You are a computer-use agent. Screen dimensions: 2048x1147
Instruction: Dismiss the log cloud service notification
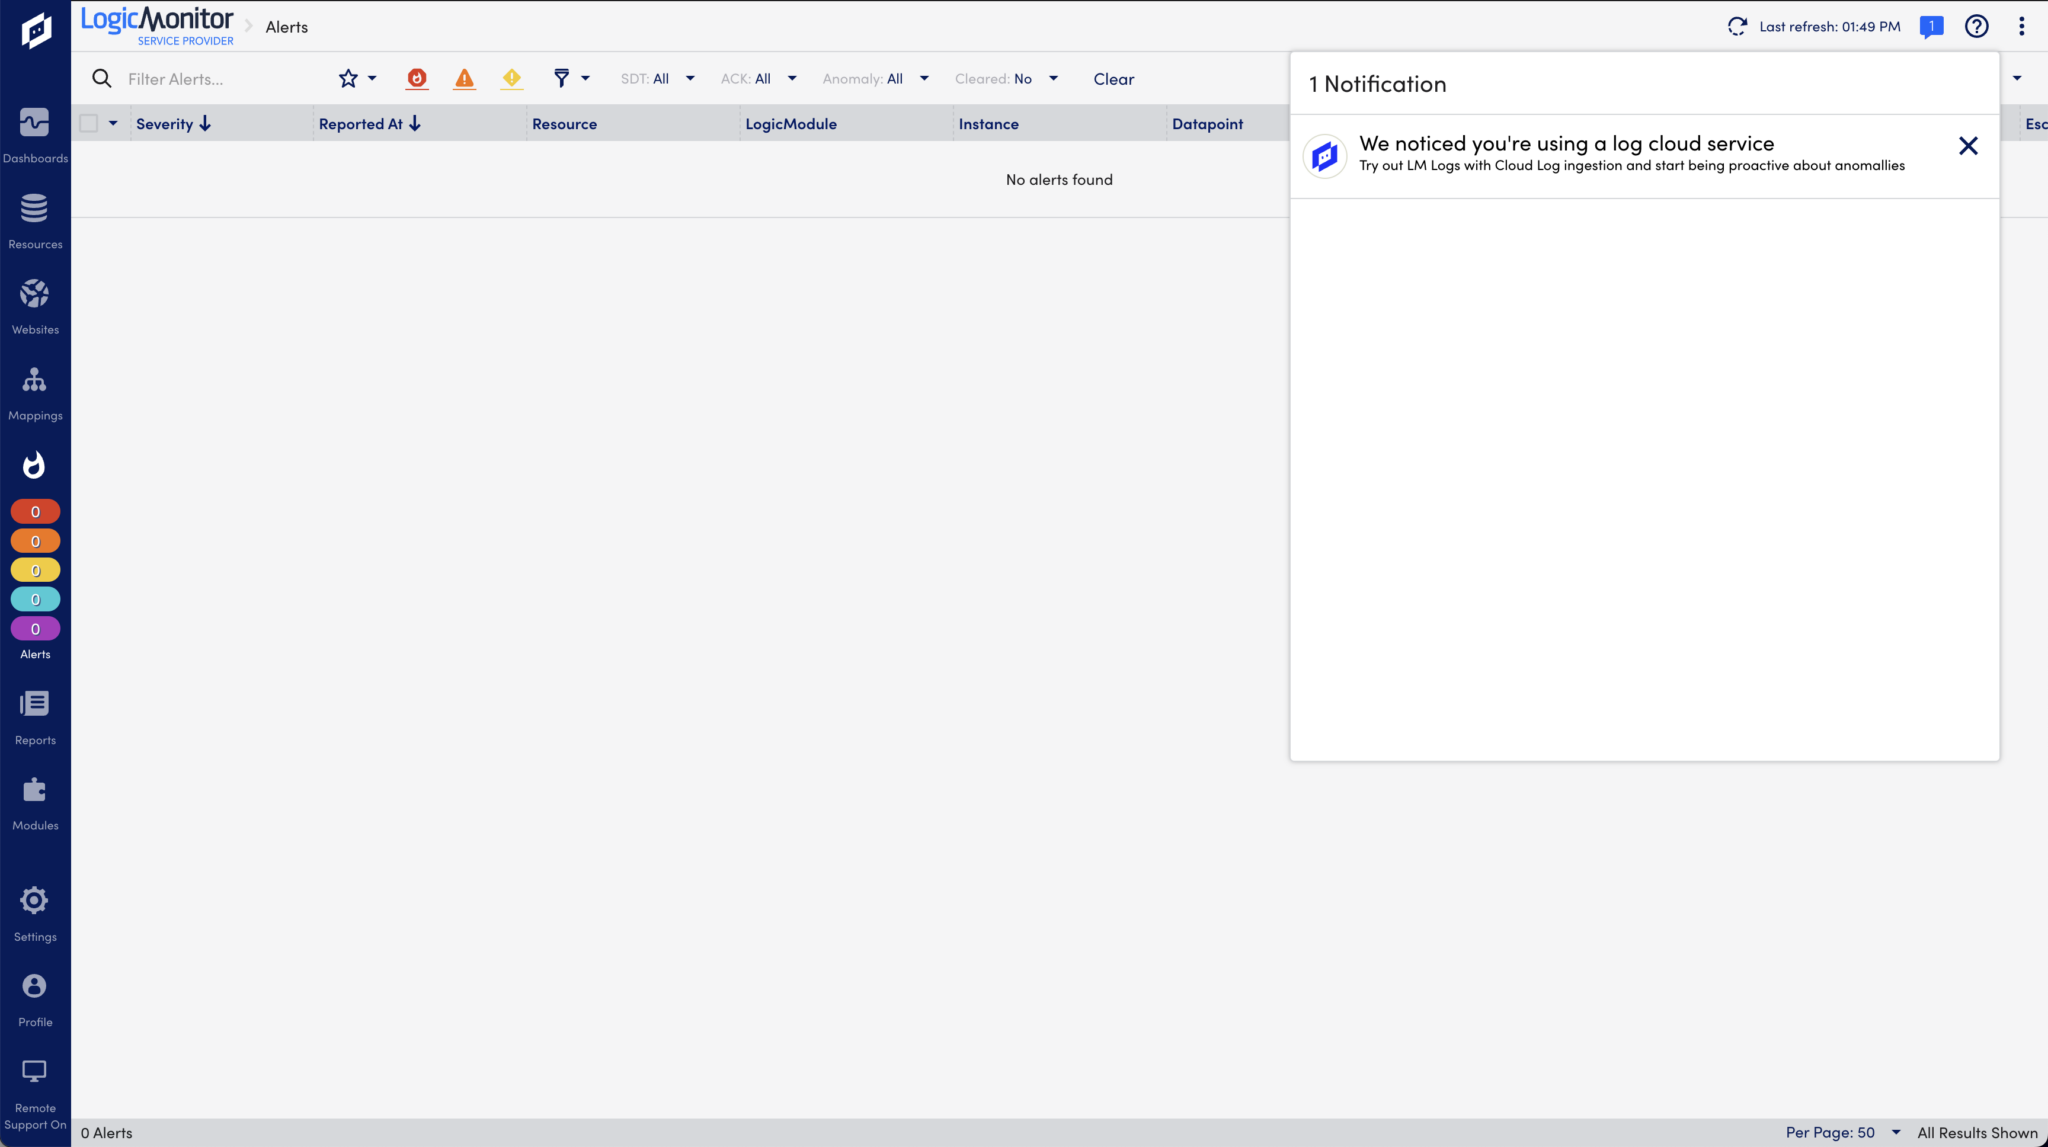click(1968, 146)
